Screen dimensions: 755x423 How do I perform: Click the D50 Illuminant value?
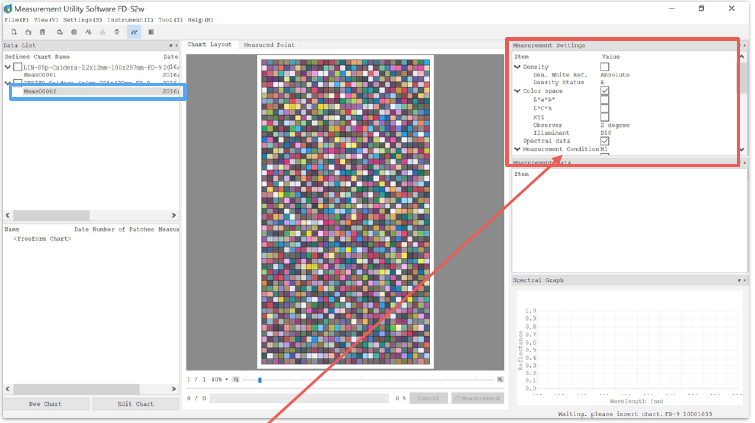pyautogui.click(x=606, y=133)
